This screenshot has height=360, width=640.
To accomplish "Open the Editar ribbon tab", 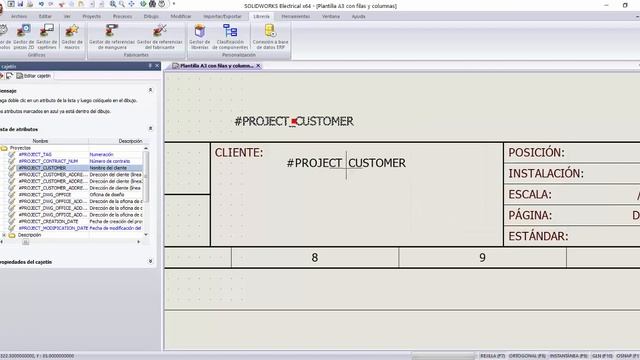I will click(45, 16).
